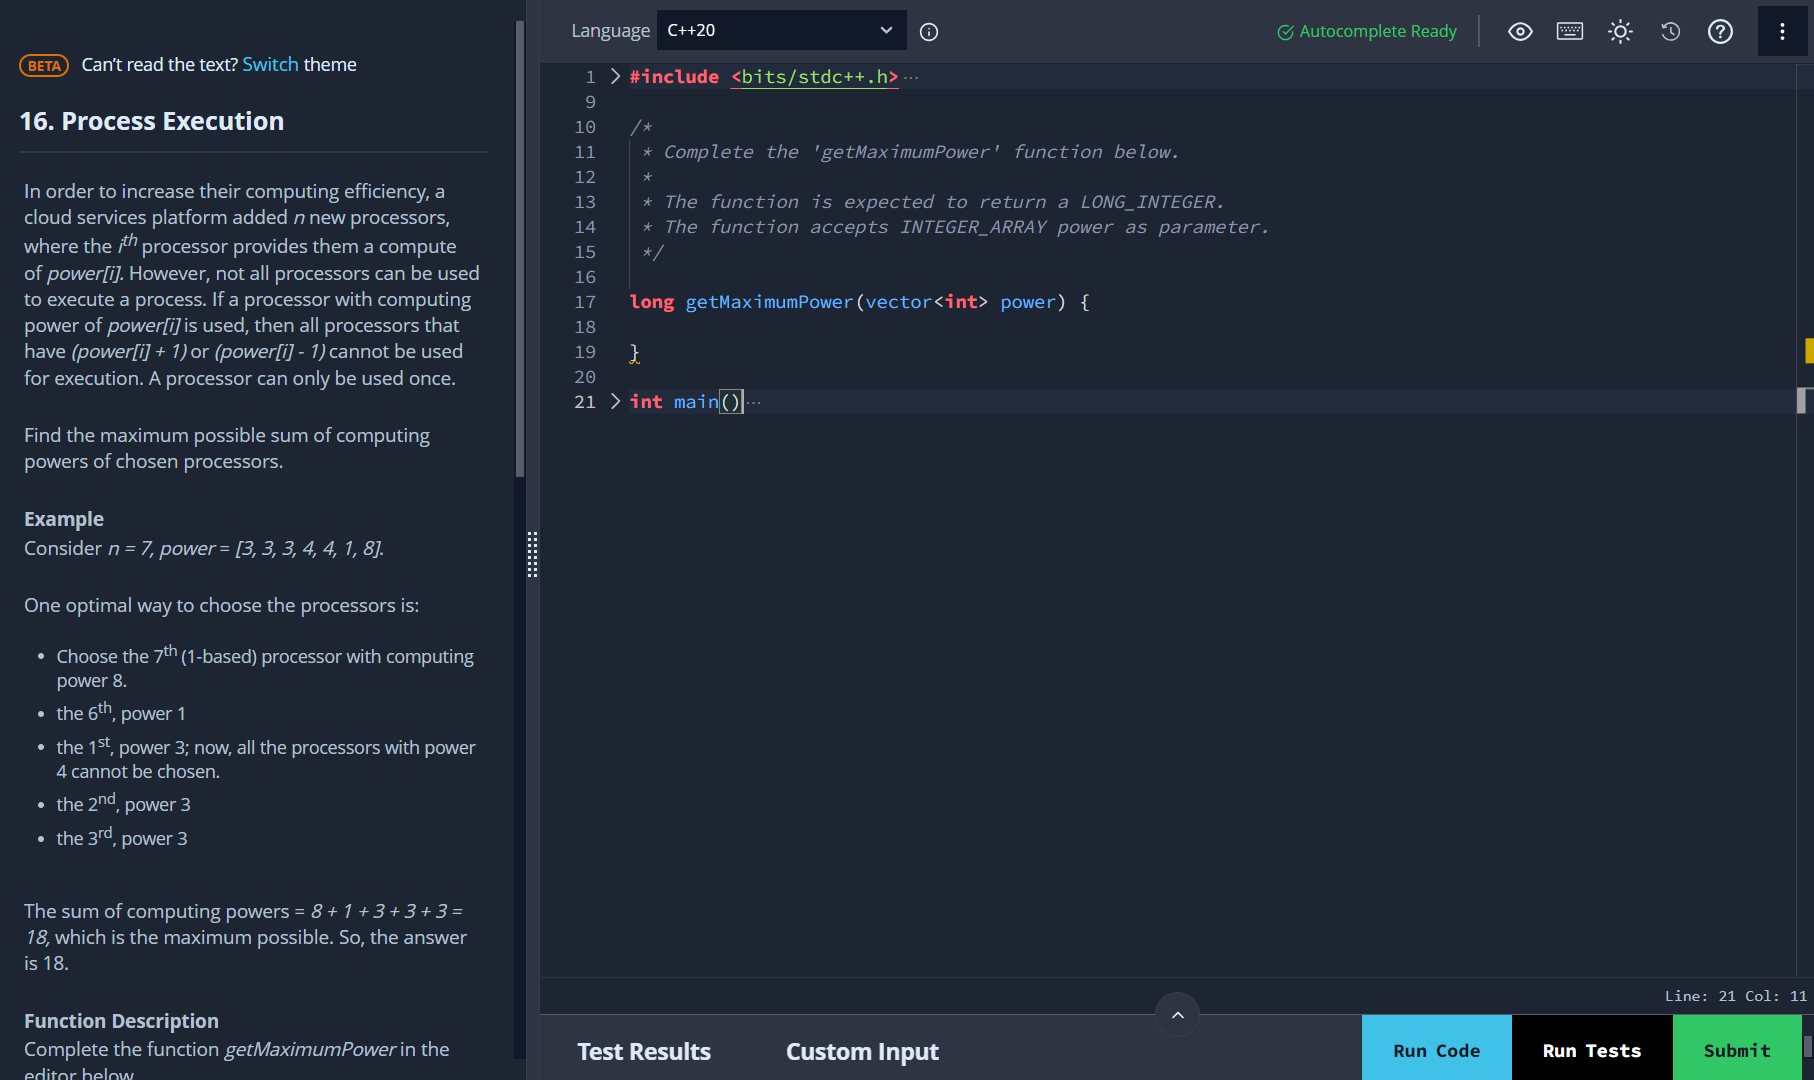Click the Switch theme link
The height and width of the screenshot is (1080, 1814).
[x=270, y=65]
